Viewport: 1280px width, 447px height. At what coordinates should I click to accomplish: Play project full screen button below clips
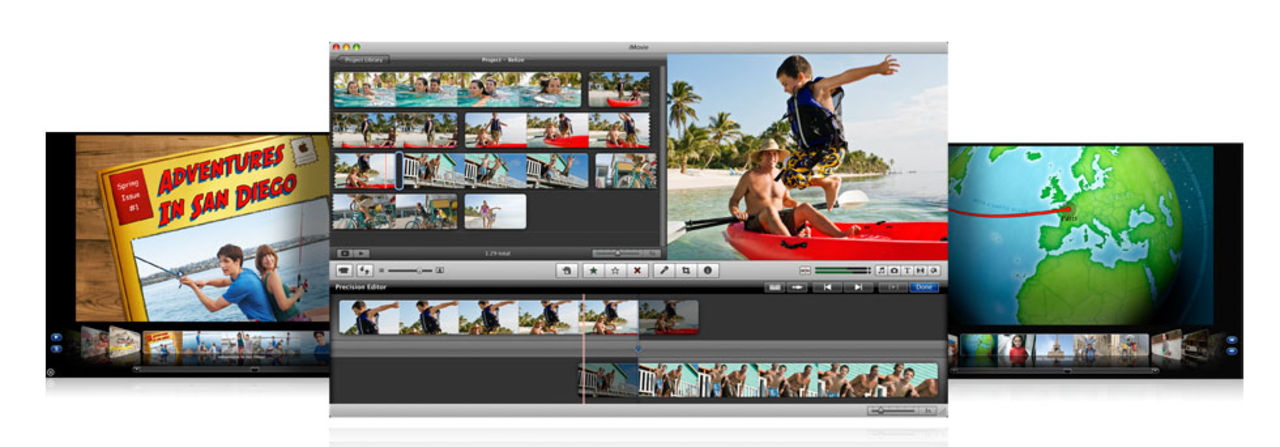point(345,253)
